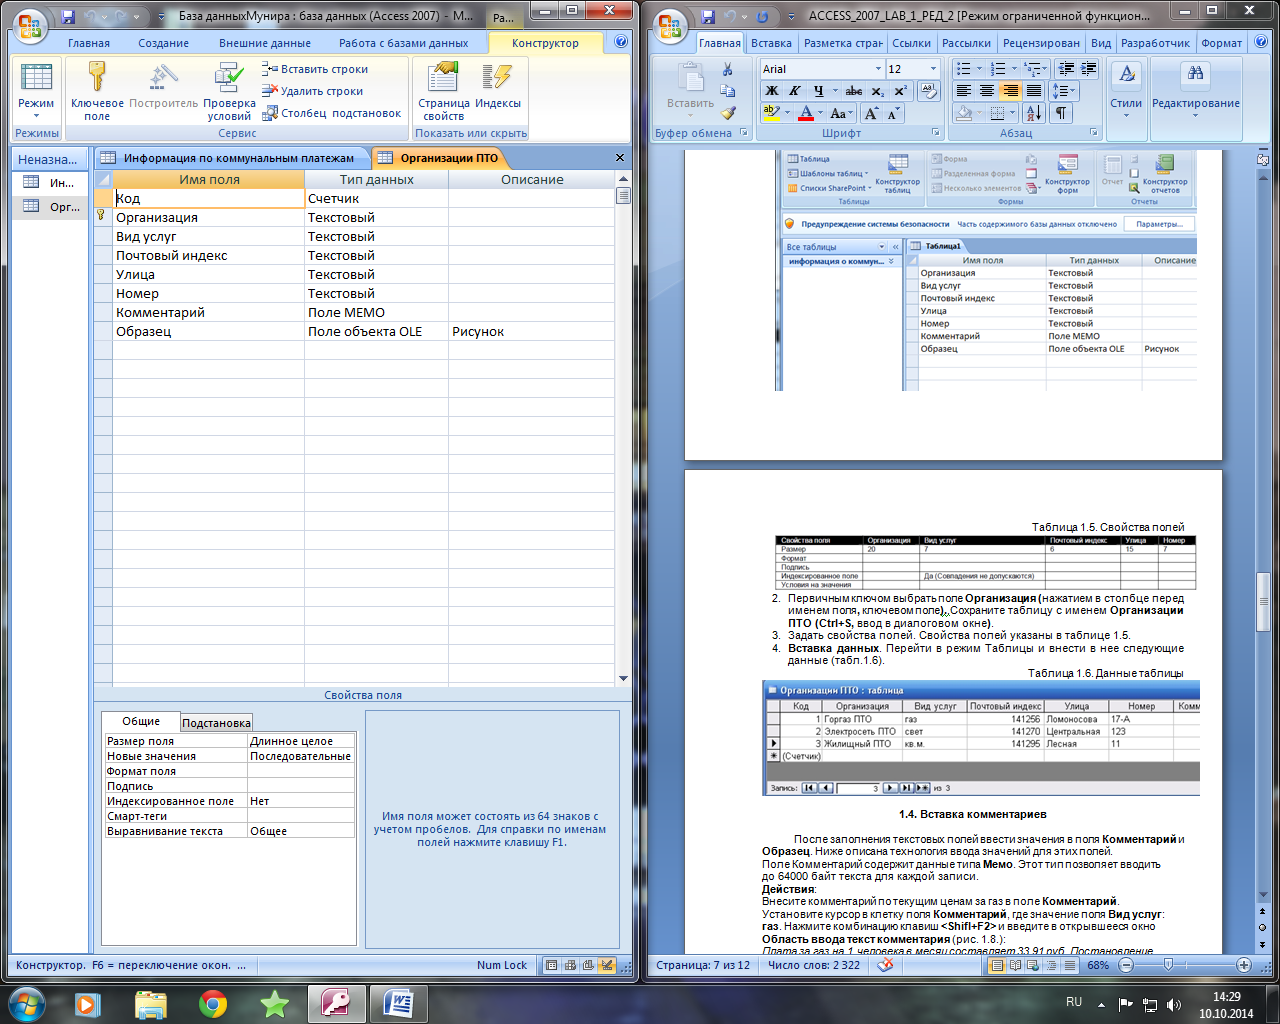Click the red font color button
This screenshot has width=1280, height=1024.
coord(805,113)
